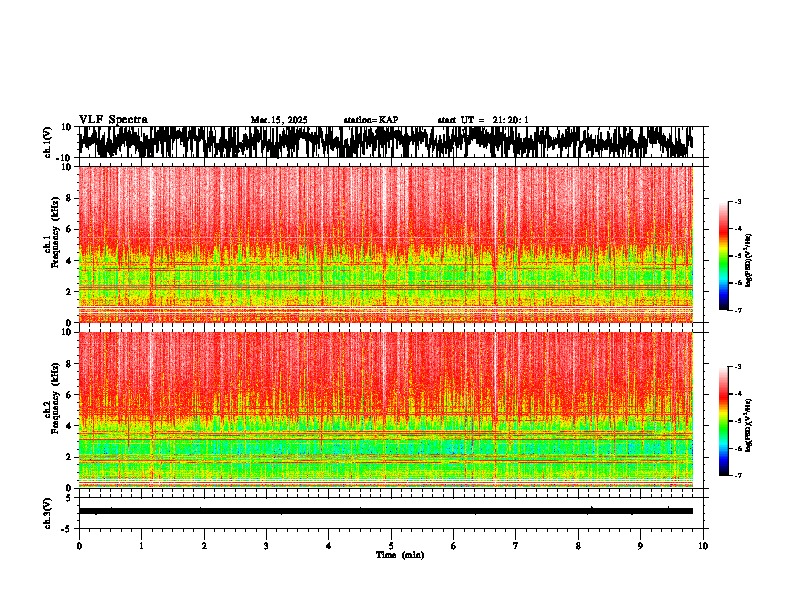Click the "4" kHz tick on ch.2 spectrogram axis

click(69, 426)
